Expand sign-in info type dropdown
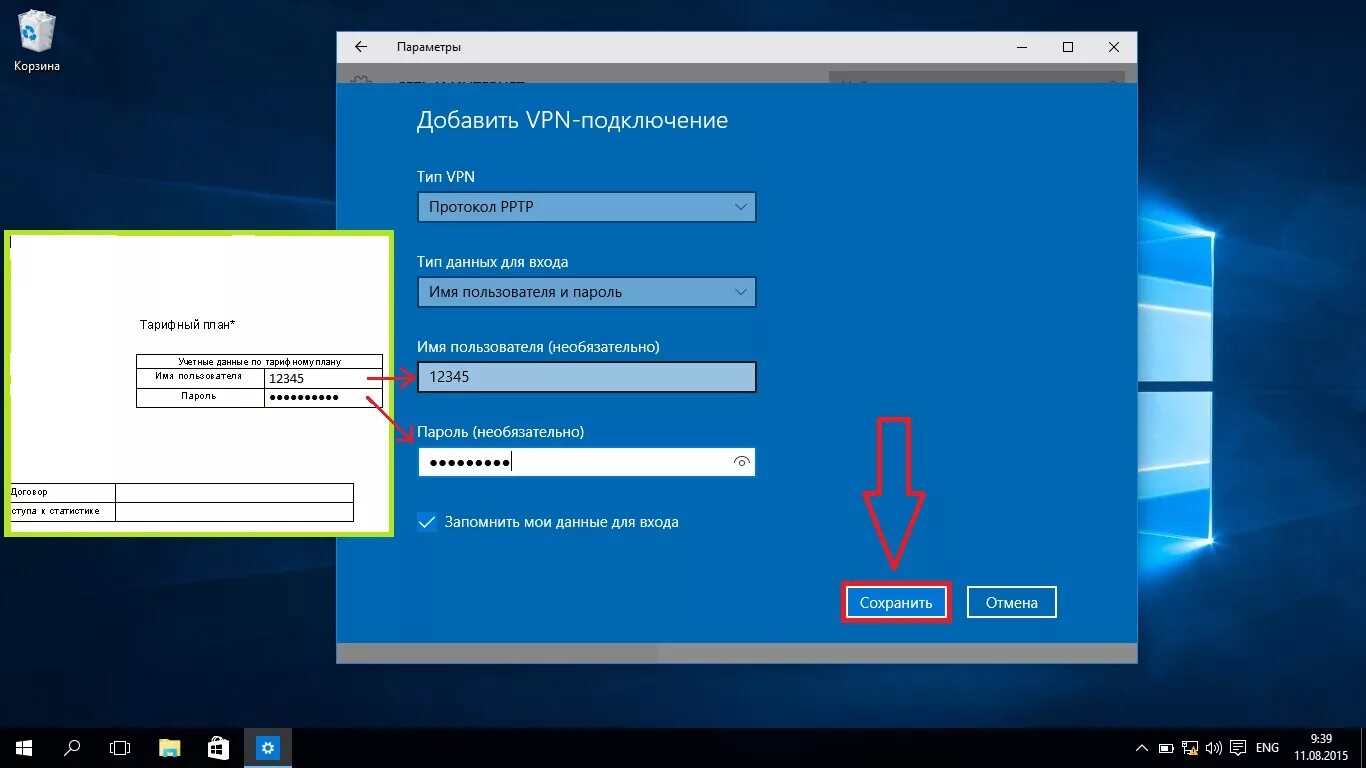 pos(586,292)
